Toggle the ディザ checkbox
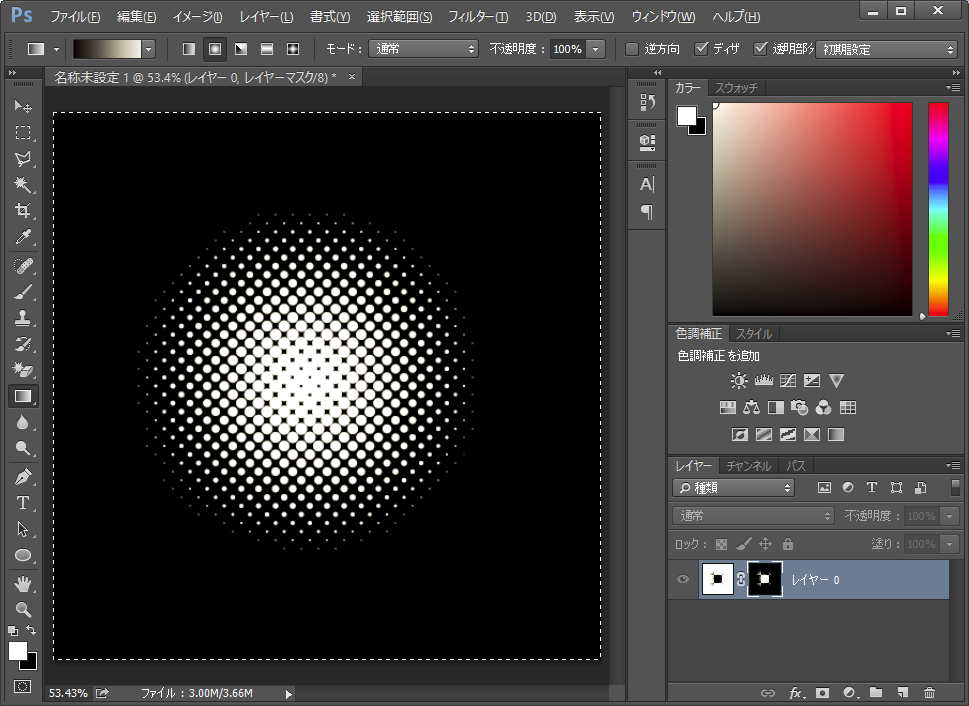This screenshot has height=706, width=969. (701, 49)
